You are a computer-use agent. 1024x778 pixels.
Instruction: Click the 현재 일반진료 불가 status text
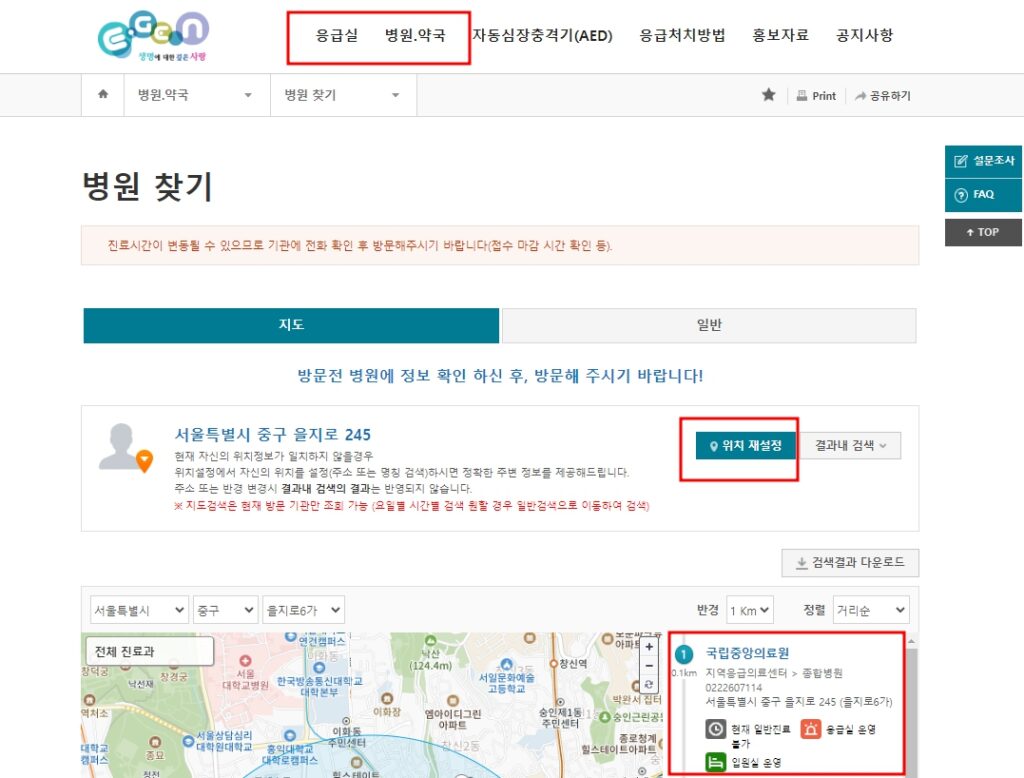[x=761, y=736]
